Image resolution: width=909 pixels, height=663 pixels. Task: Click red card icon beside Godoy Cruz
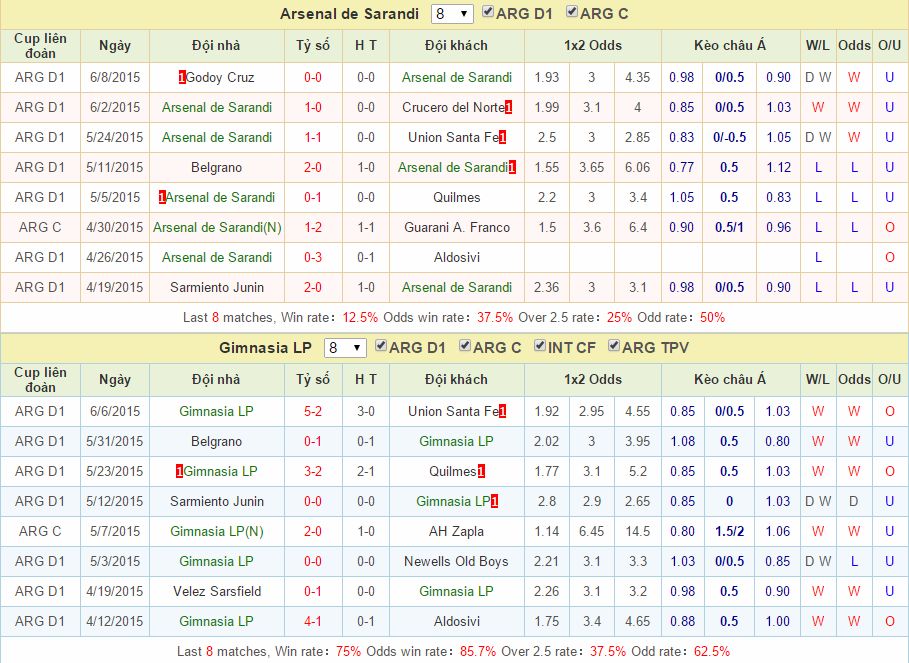(x=182, y=78)
